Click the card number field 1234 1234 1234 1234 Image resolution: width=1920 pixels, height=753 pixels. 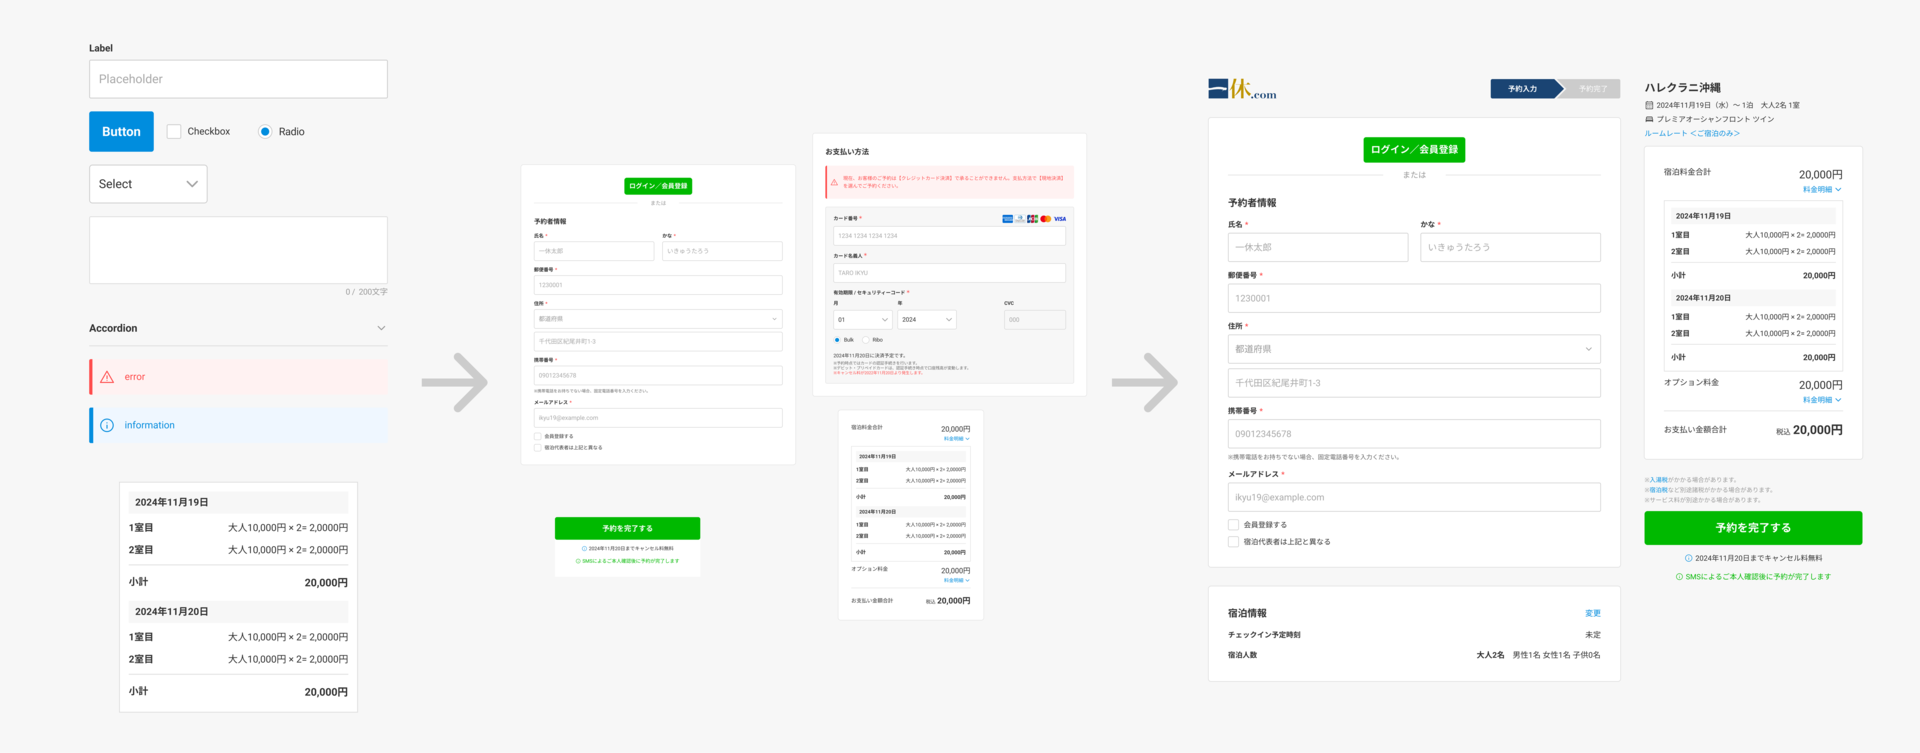[x=949, y=236]
